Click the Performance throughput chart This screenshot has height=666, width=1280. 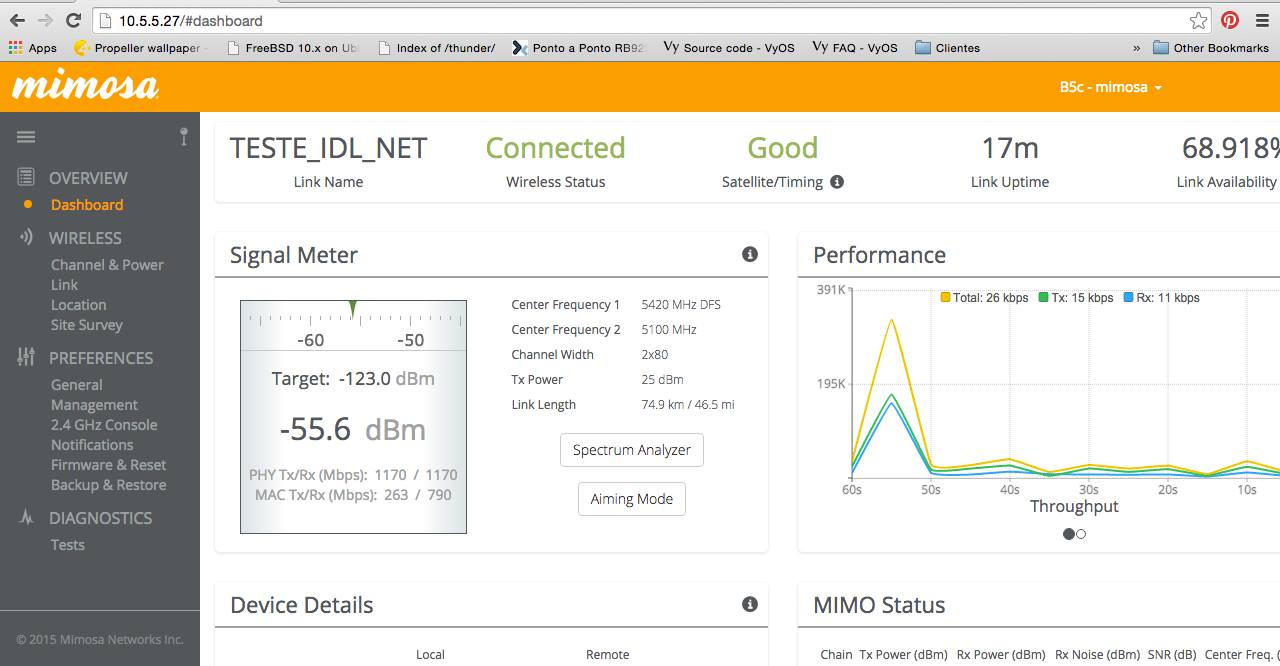click(1064, 385)
